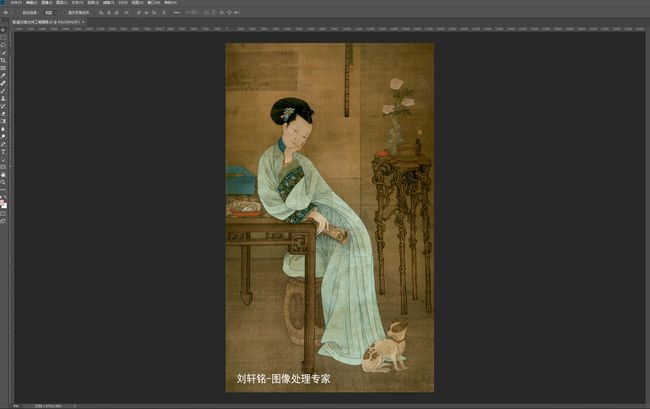This screenshot has width=650, height=409.
Task: Select the Rectangle shape tool
Action: (3, 167)
